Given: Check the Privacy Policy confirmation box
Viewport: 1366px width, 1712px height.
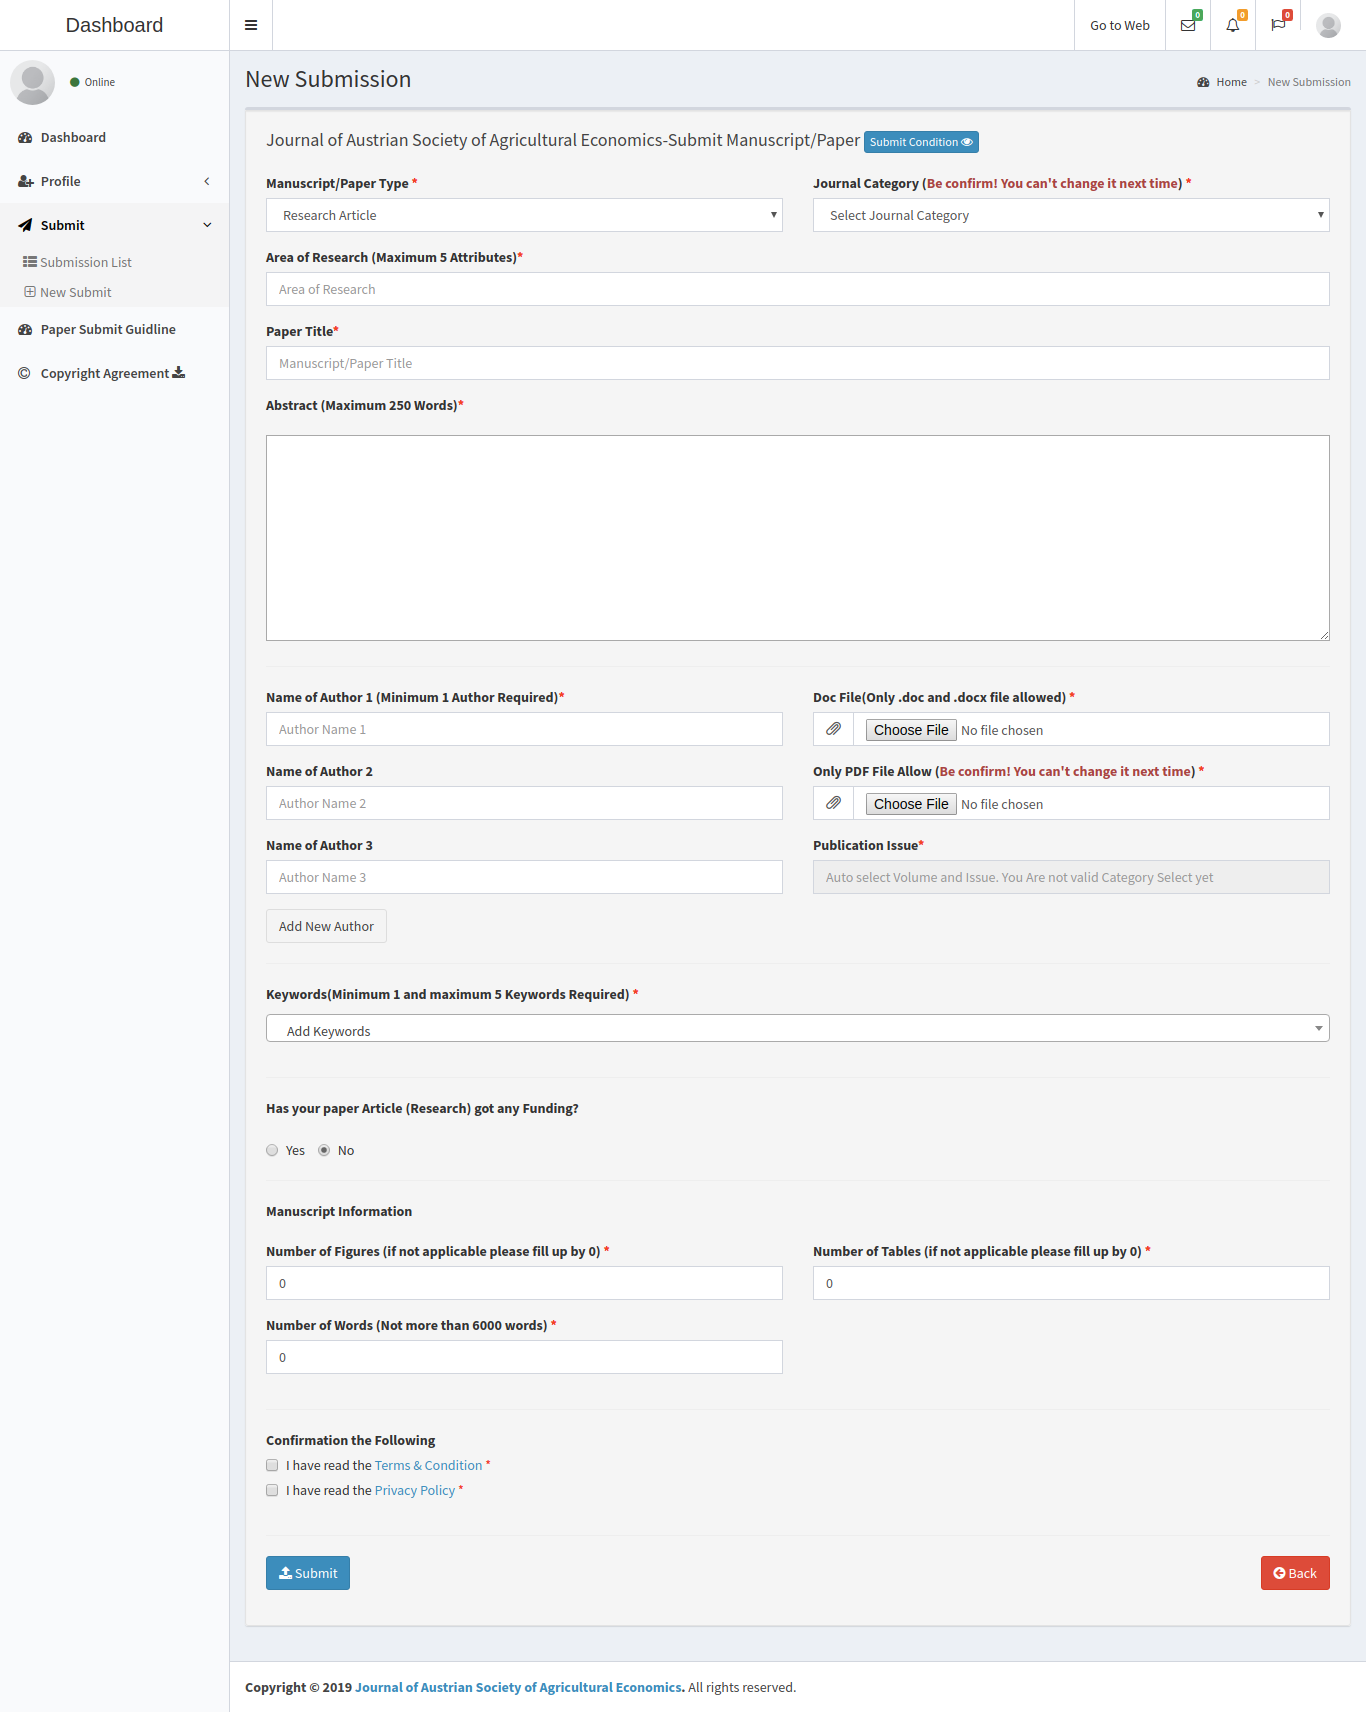Looking at the screenshot, I should [272, 1490].
